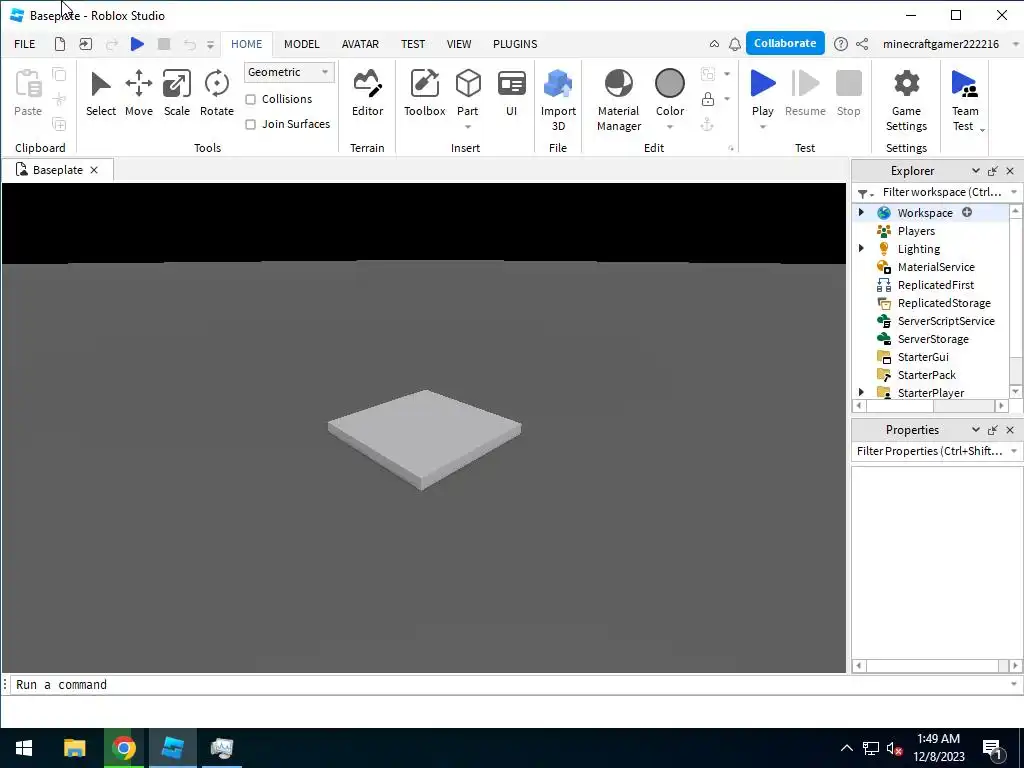Select the Select tool in Tools group
The width and height of the screenshot is (1024, 768).
click(x=101, y=94)
